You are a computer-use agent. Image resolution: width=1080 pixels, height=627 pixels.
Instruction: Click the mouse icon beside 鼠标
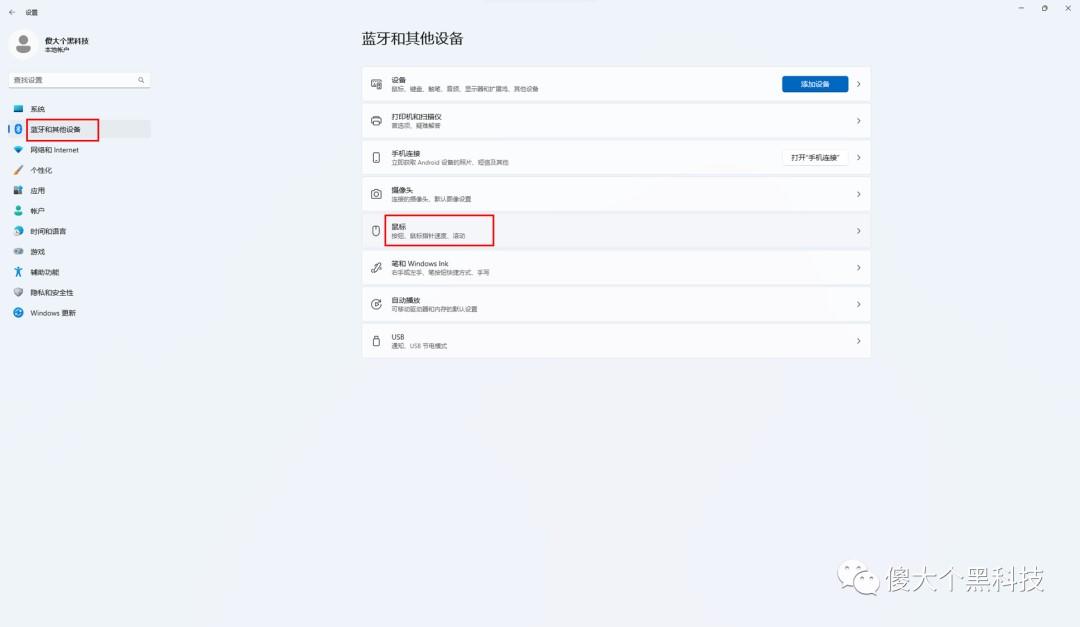(x=376, y=231)
